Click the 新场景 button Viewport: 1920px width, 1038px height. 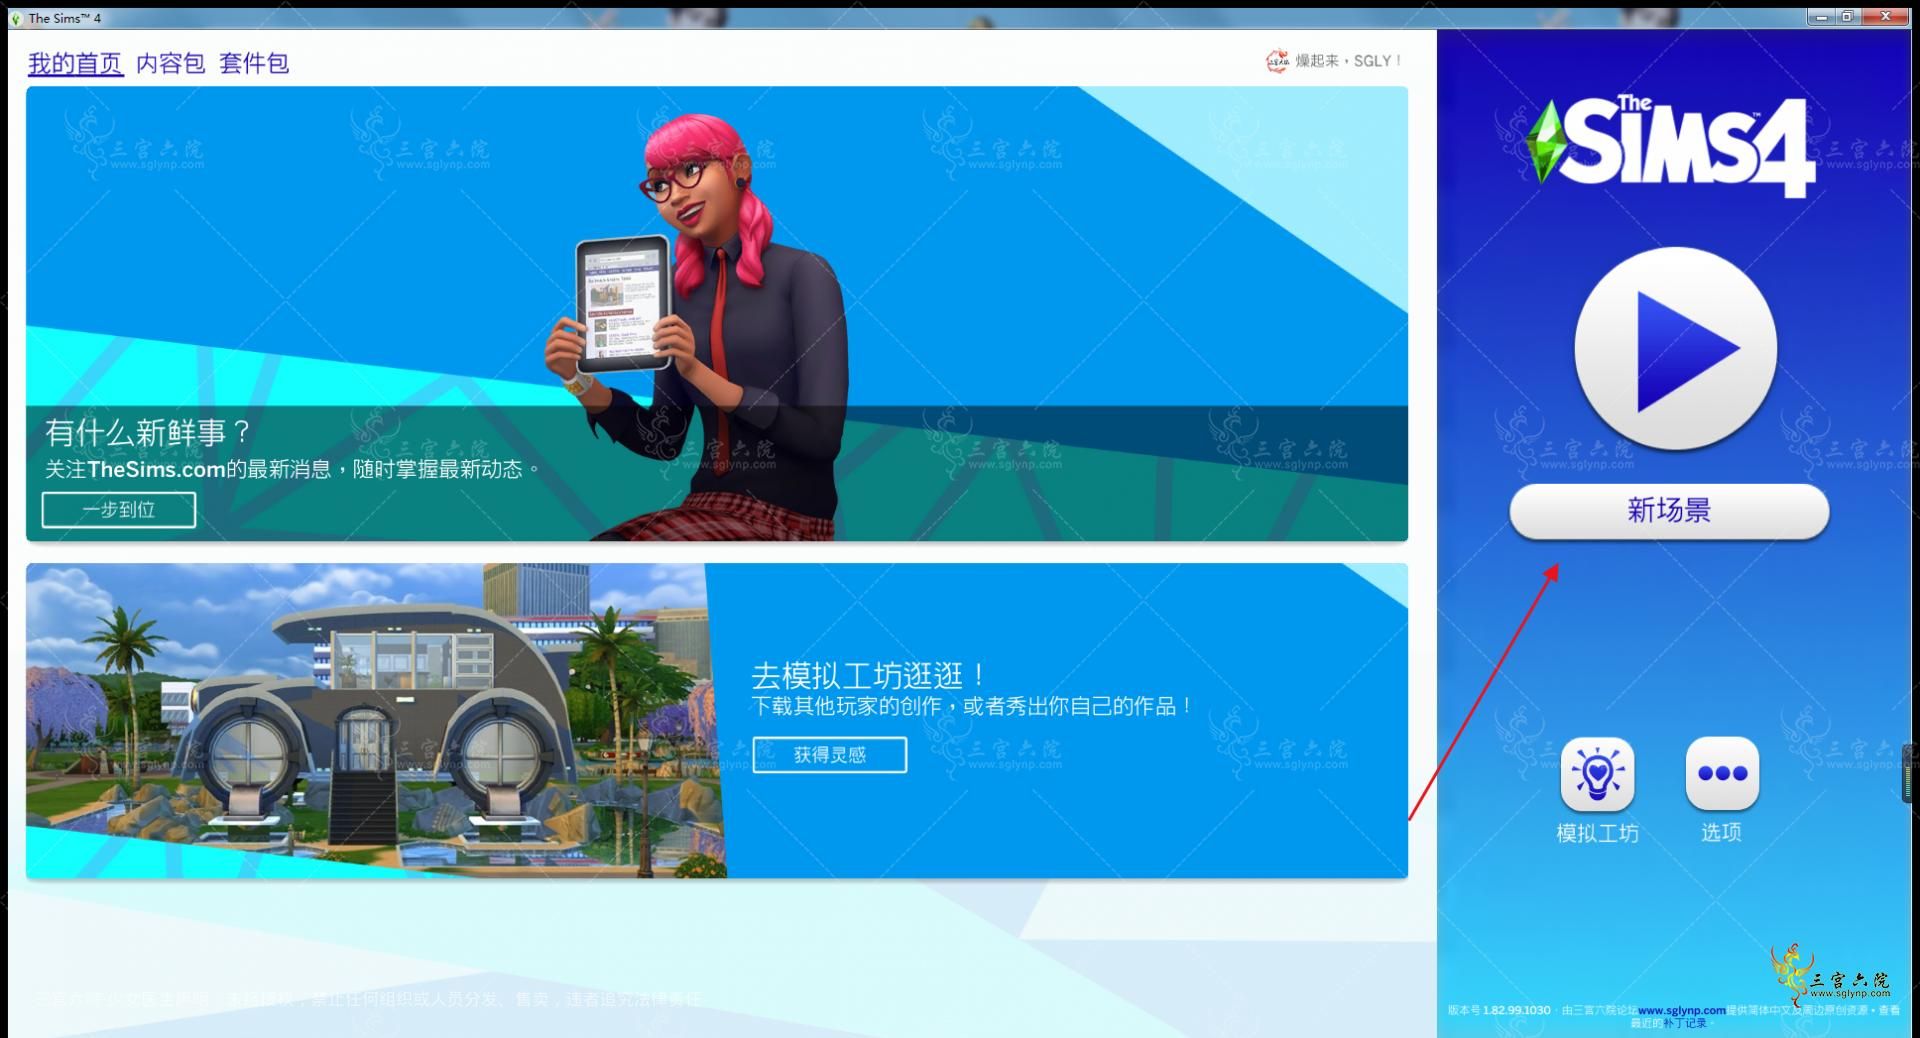tap(1669, 511)
